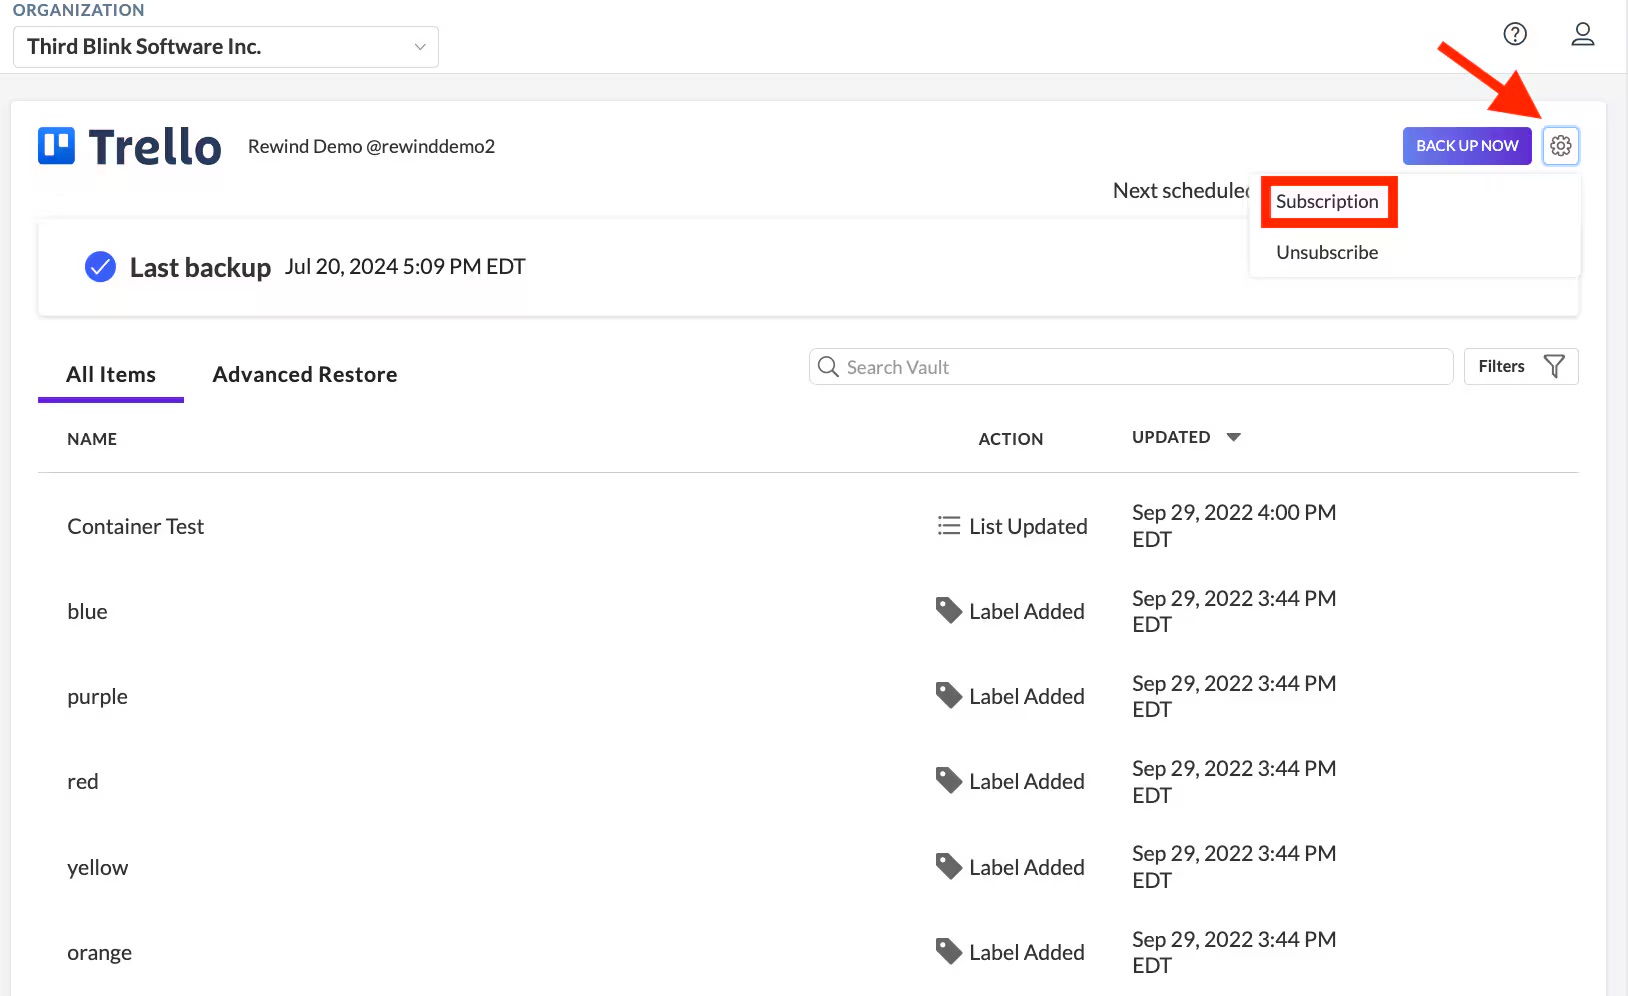Click into the Search Vault field
The height and width of the screenshot is (996, 1628).
coord(1131,367)
